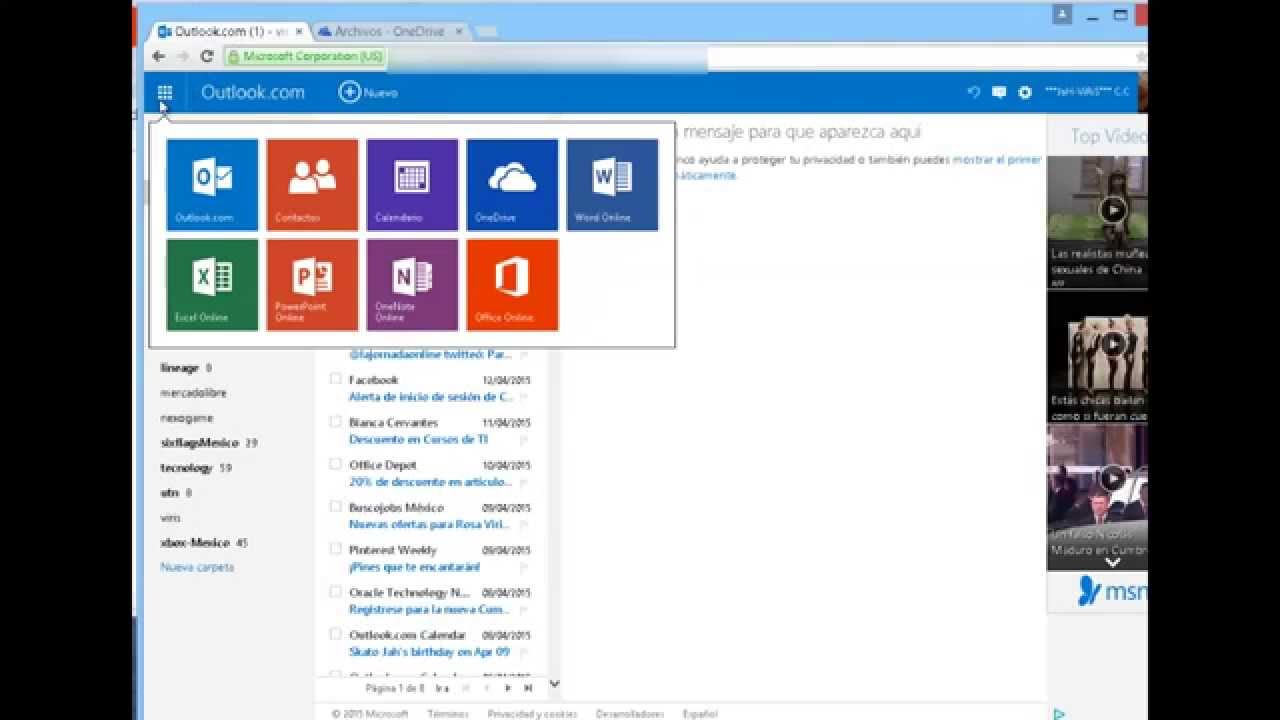Click the Chrome address bar
The height and width of the screenshot is (720, 1280).
point(680,57)
